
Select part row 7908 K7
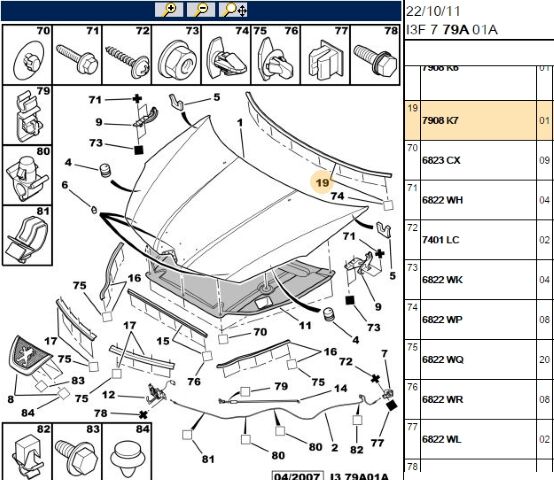tap(479, 120)
